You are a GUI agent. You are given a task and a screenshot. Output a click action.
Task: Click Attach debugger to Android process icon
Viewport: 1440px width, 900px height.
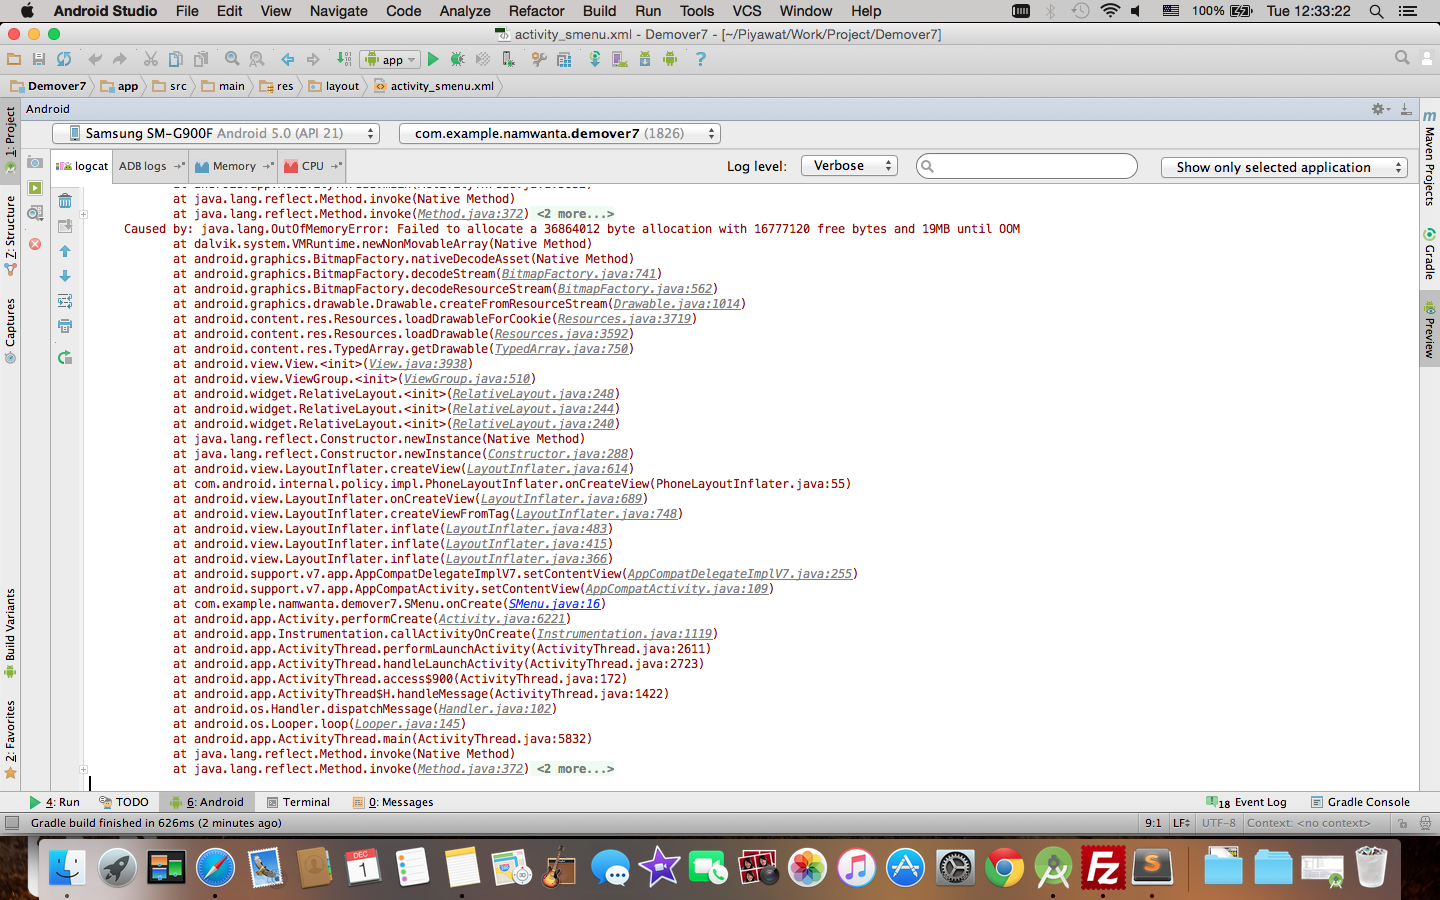coord(509,59)
